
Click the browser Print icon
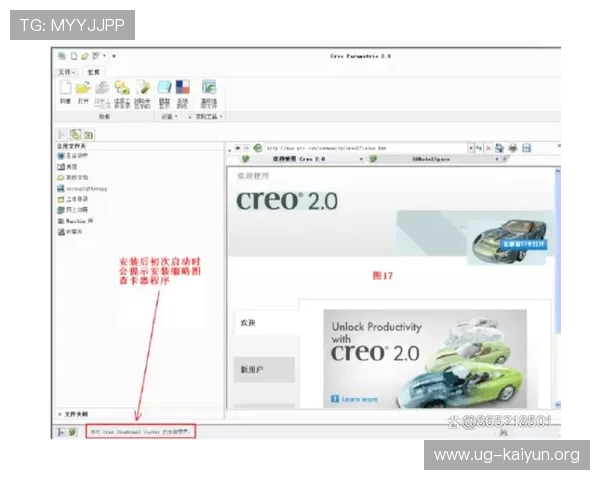point(513,148)
